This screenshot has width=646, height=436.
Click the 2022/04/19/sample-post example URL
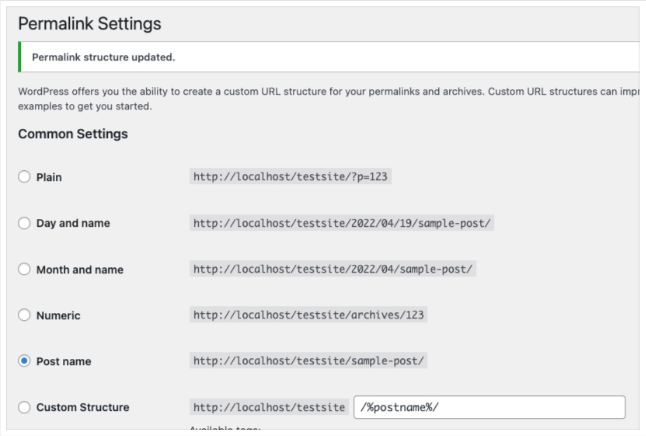[x=342, y=223]
